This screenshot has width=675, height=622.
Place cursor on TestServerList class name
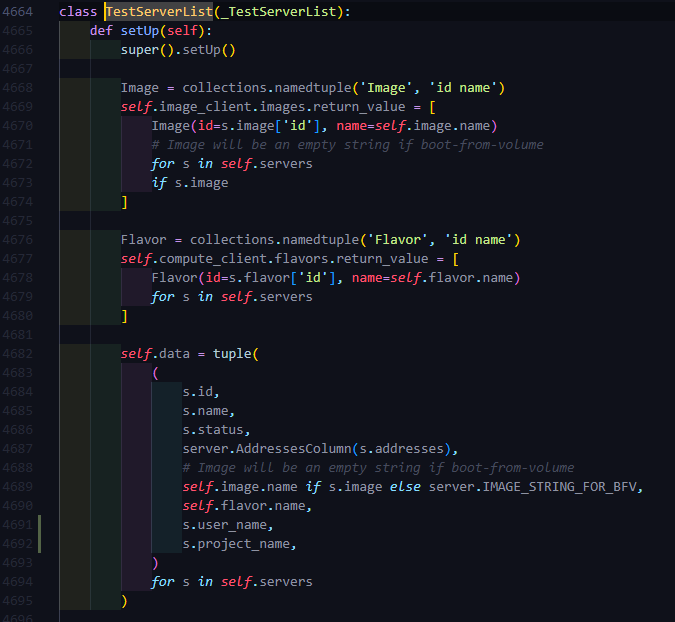click(x=158, y=11)
